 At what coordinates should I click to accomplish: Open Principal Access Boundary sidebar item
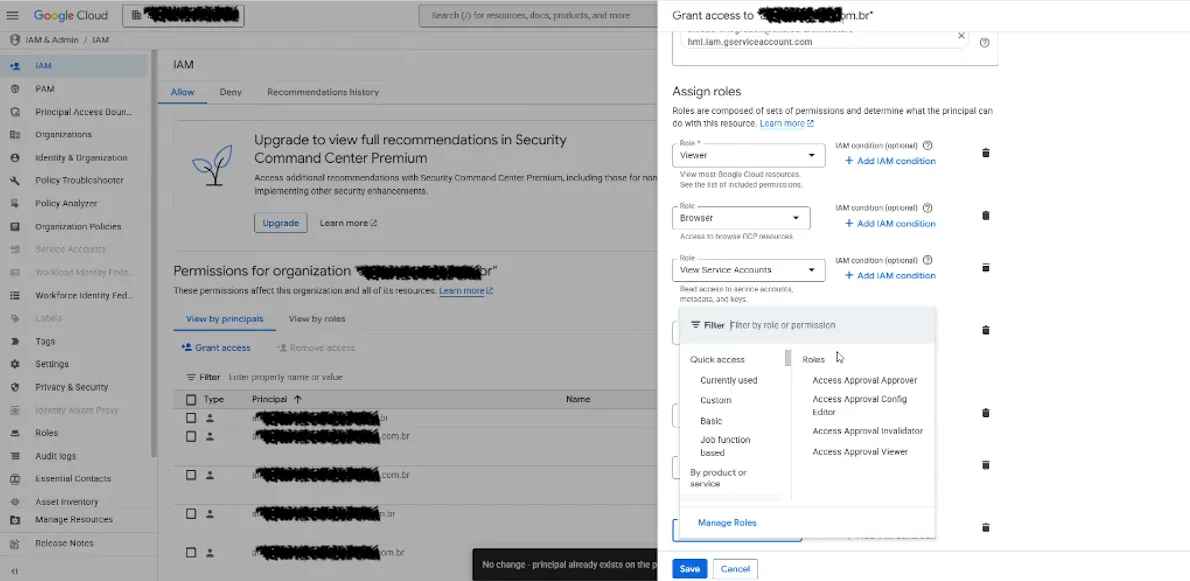pos(83,111)
